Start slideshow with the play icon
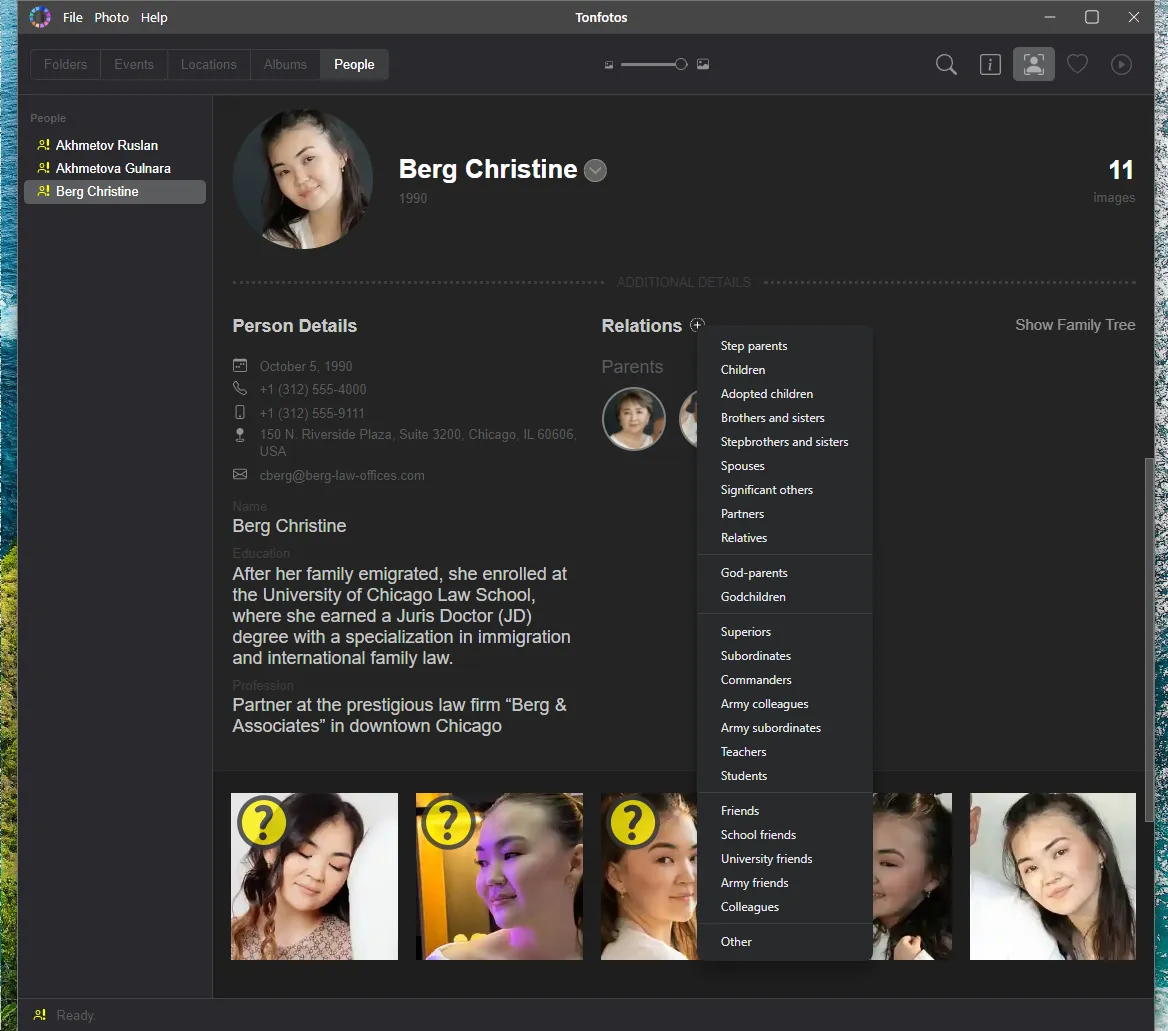 (x=1121, y=65)
